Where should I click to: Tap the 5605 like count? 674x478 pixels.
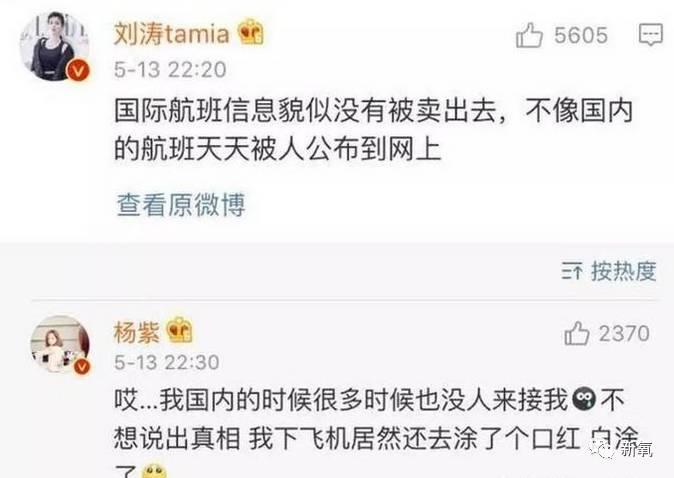581,35
